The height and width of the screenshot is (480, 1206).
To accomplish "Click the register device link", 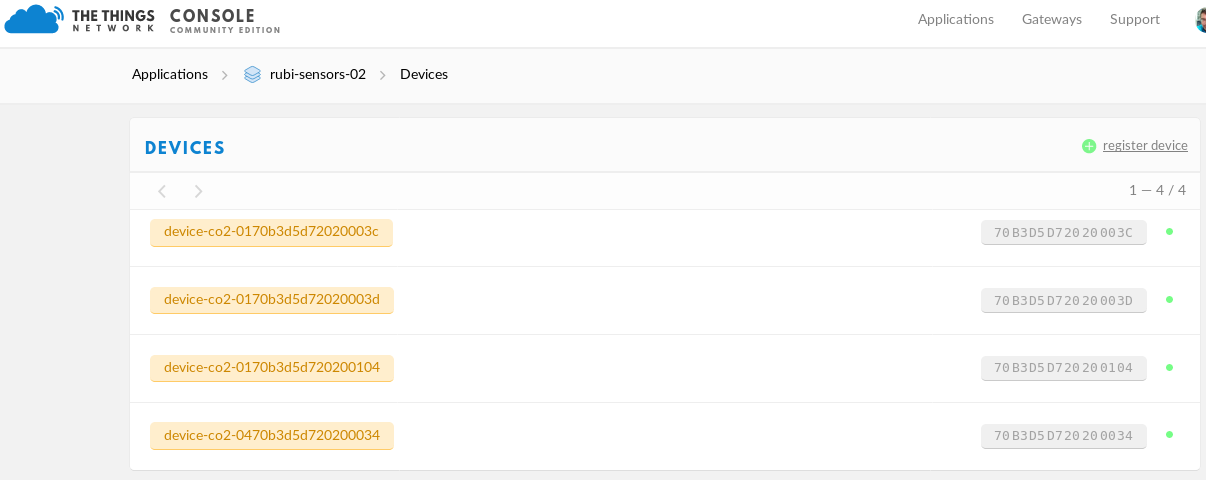I will (1145, 146).
